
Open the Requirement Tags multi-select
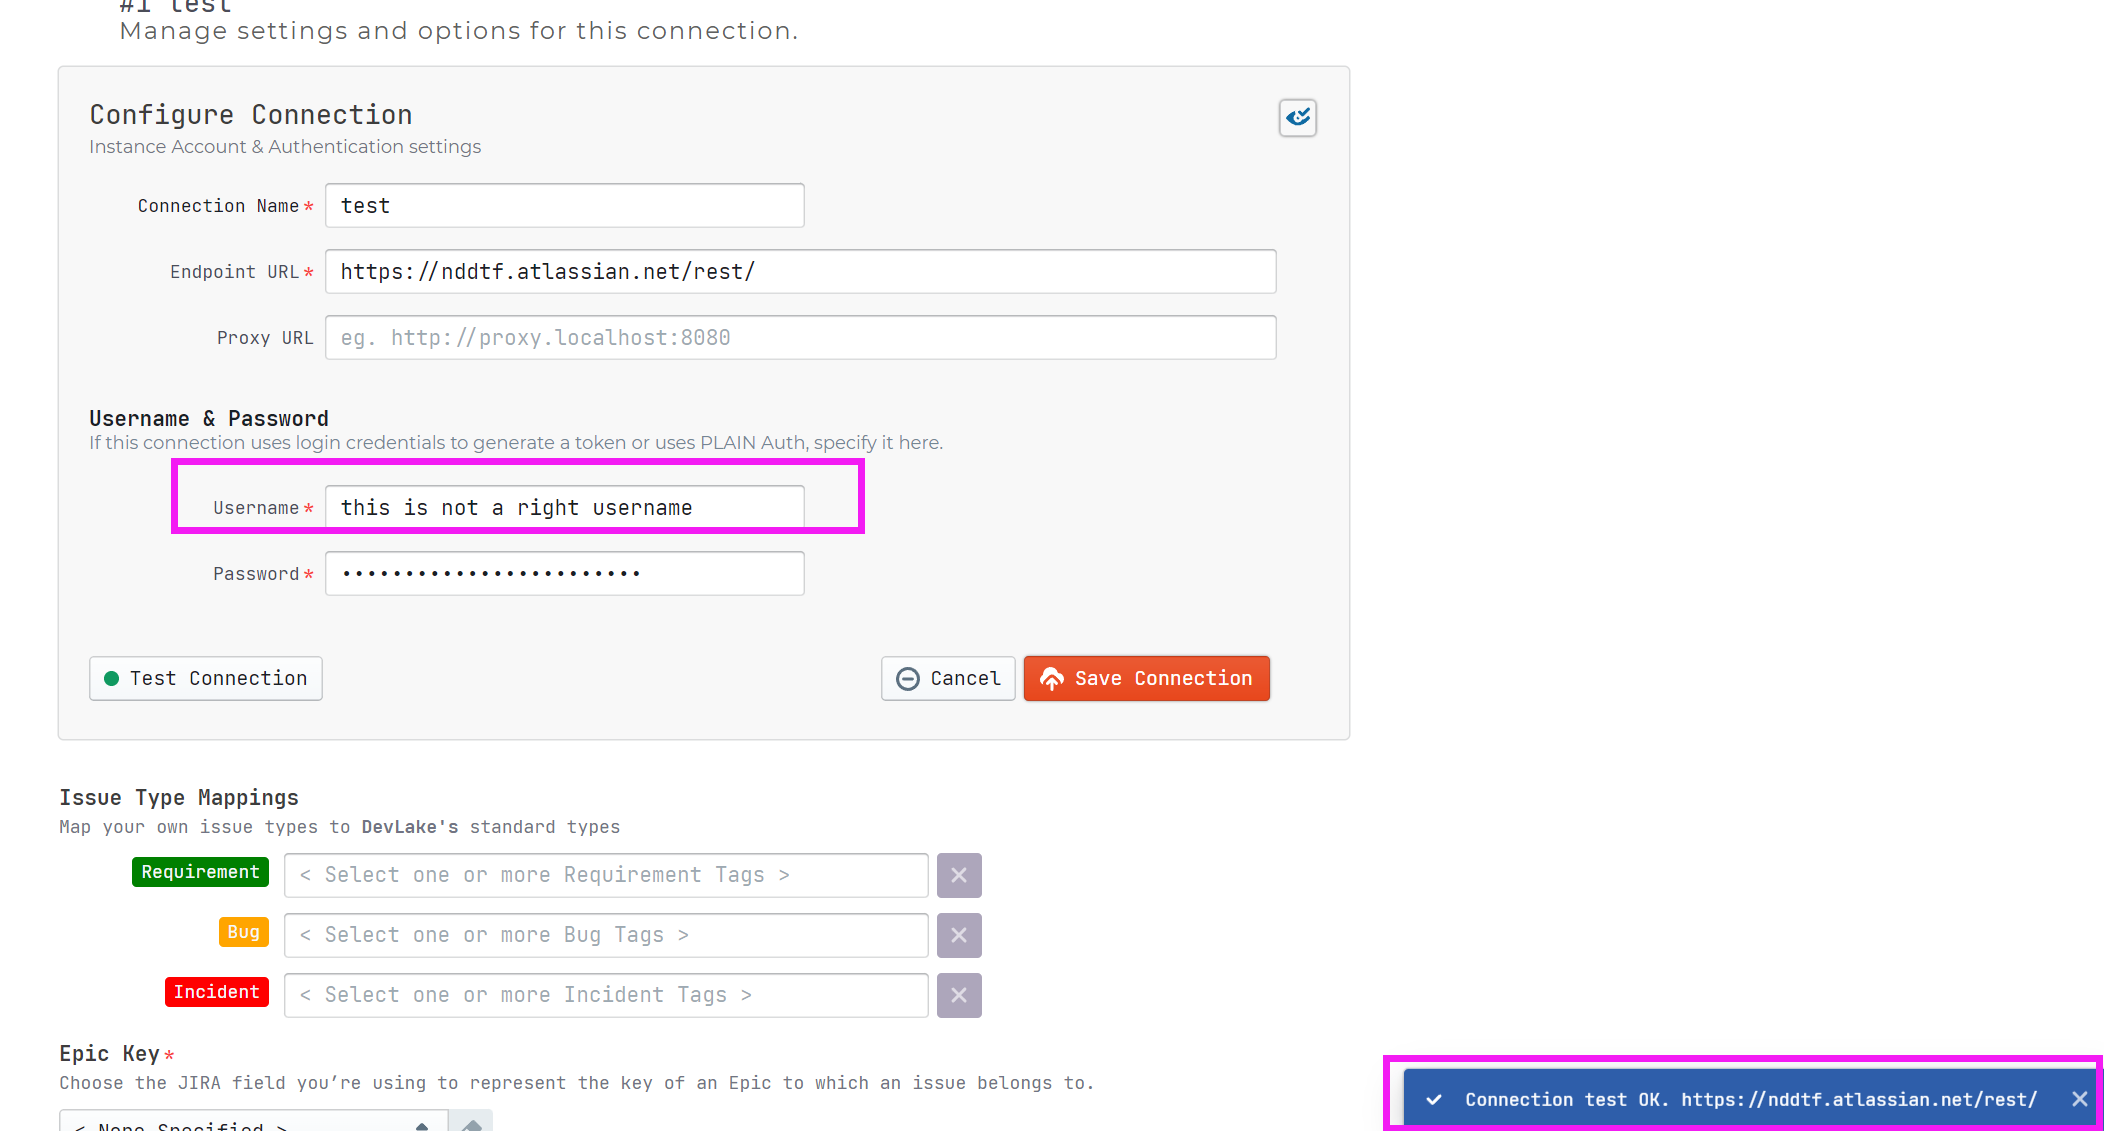605,875
